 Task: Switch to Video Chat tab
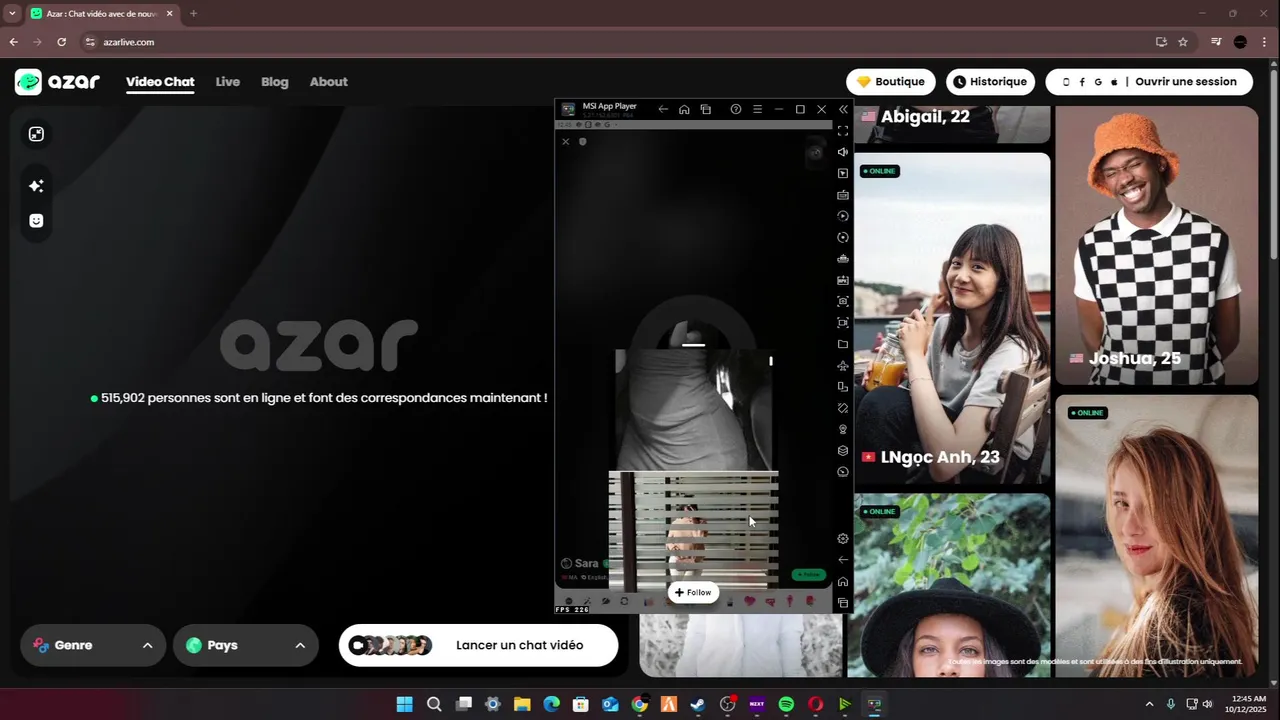[160, 82]
